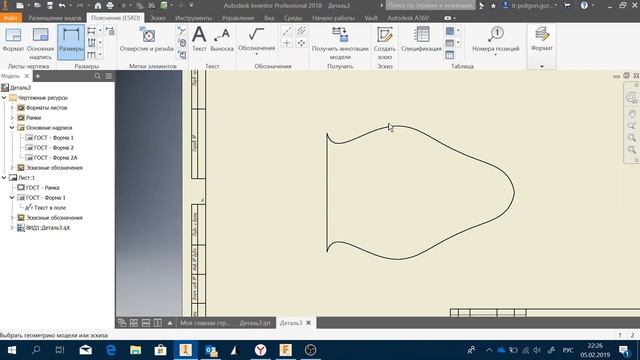
Task: Click the hatch lines symbol icon
Action: pos(301,31)
